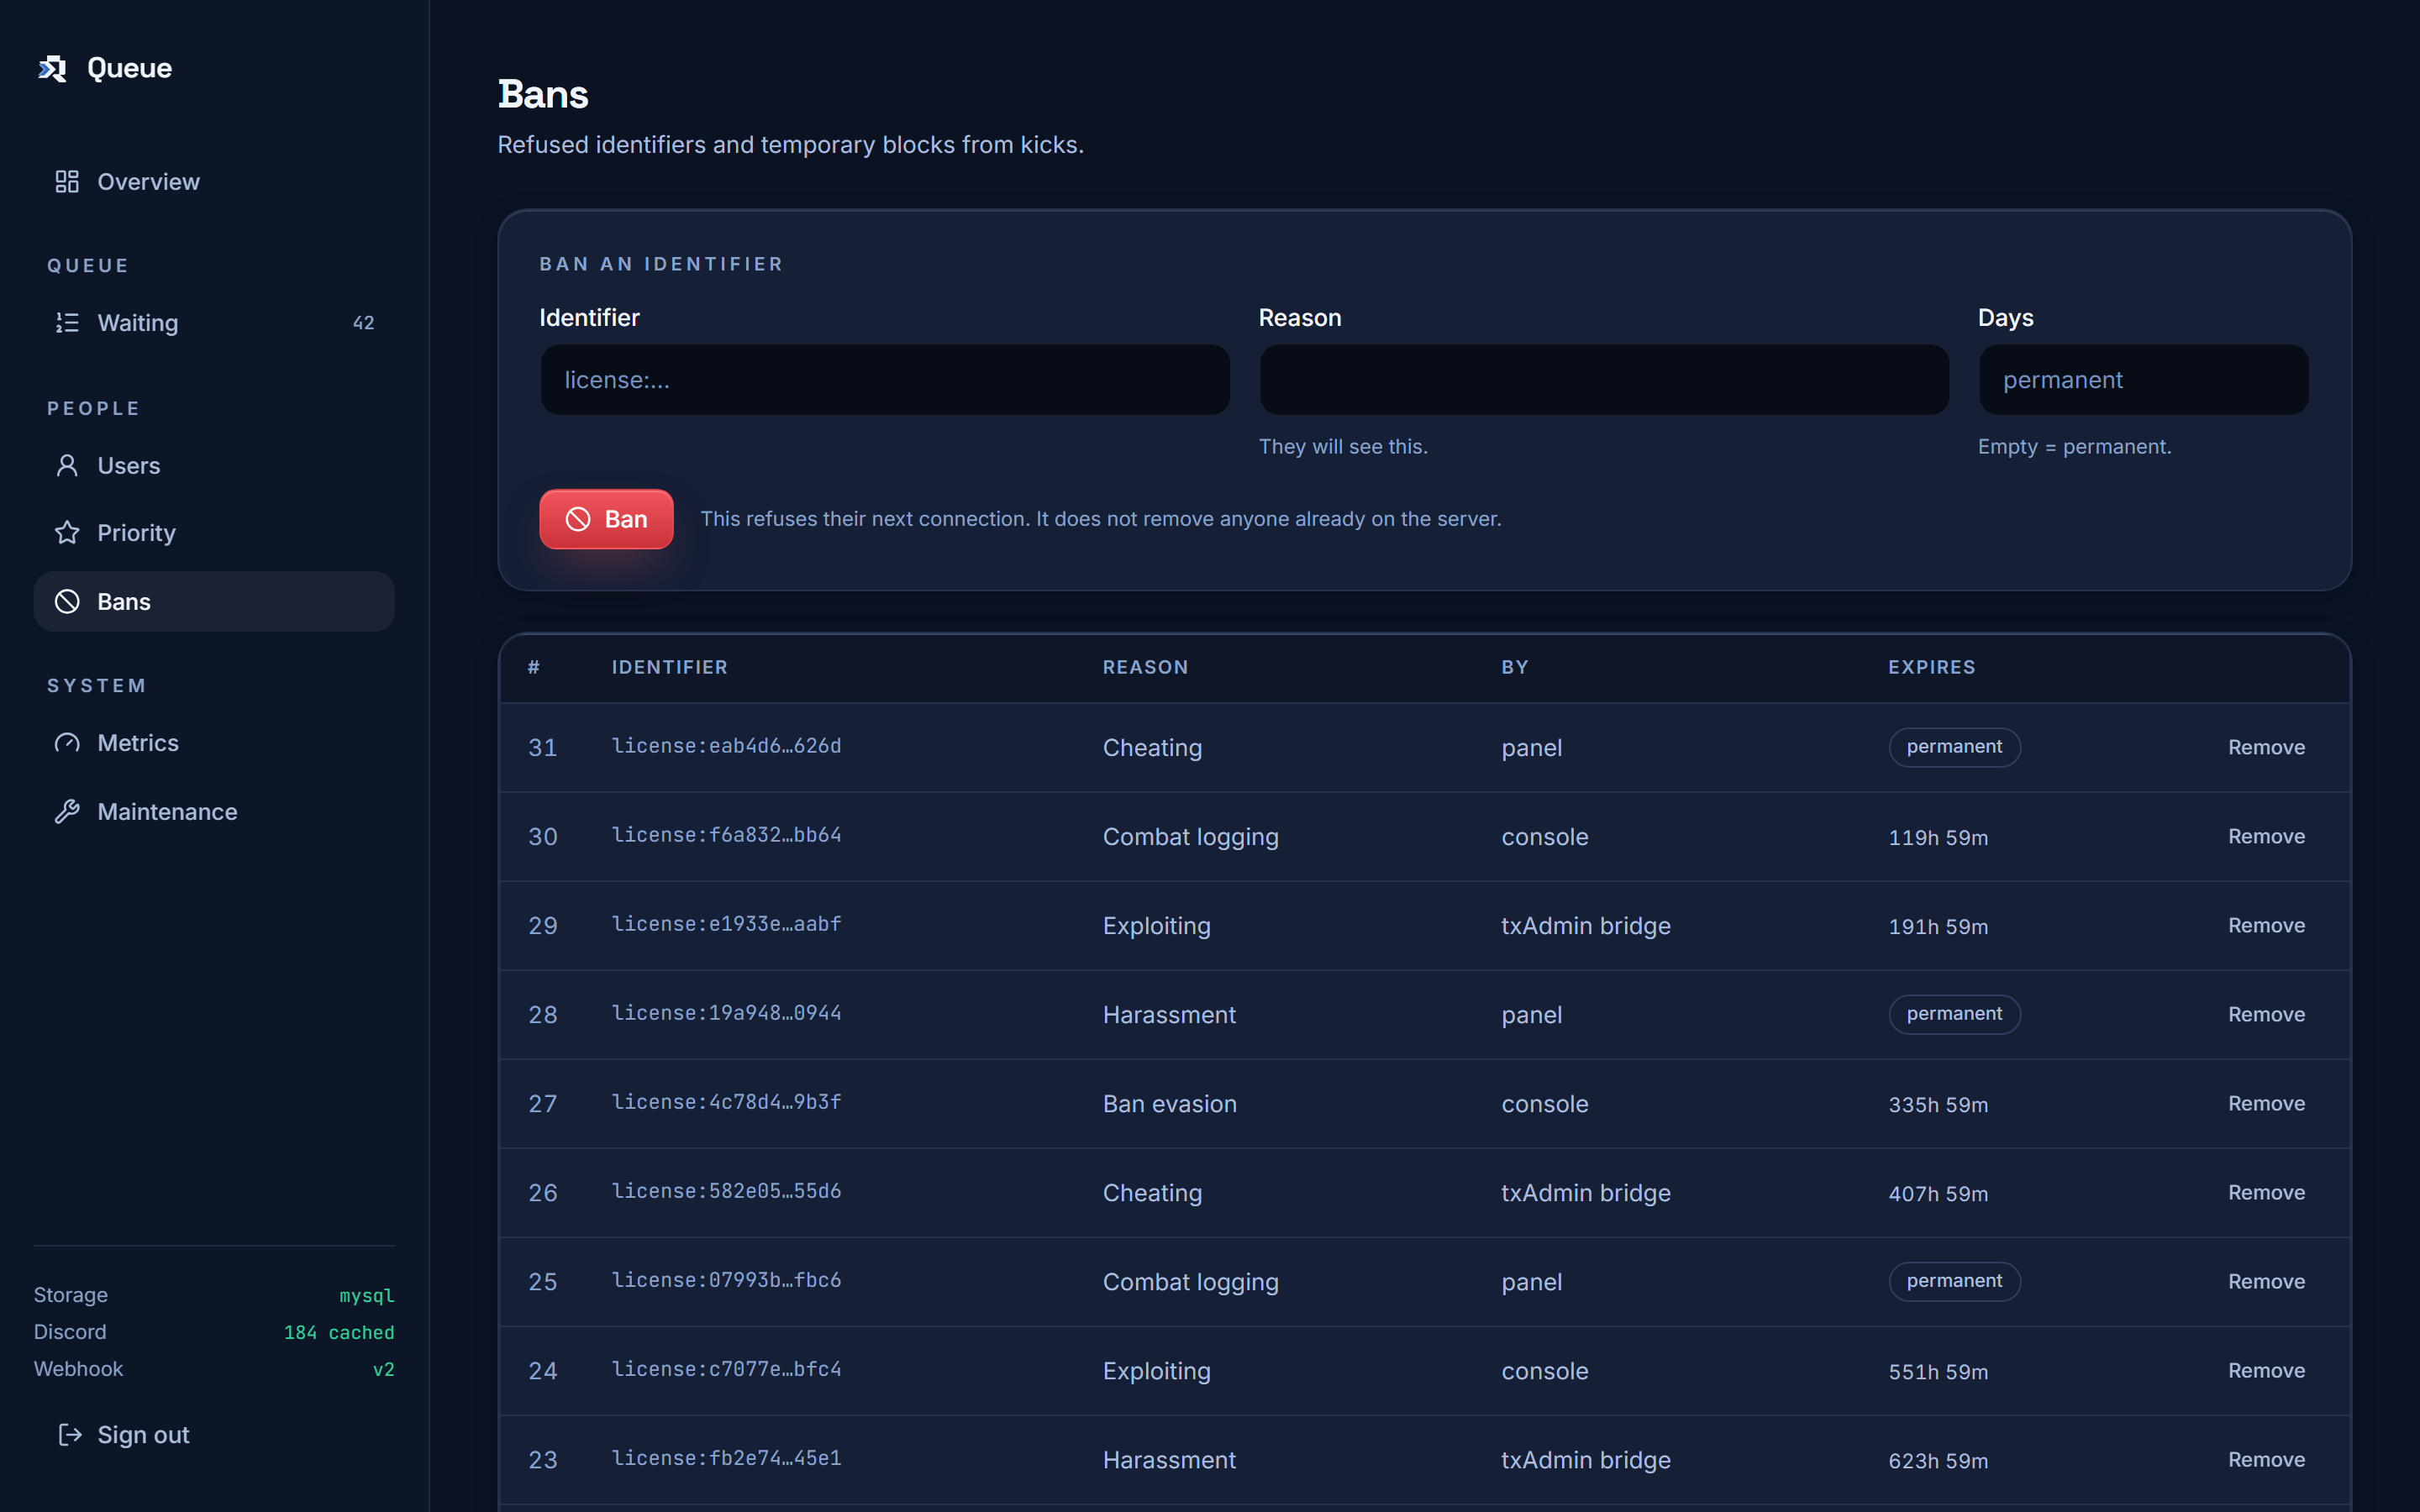This screenshot has height=1512, width=2420.
Task: Open the Overview page
Action: tap(214, 182)
